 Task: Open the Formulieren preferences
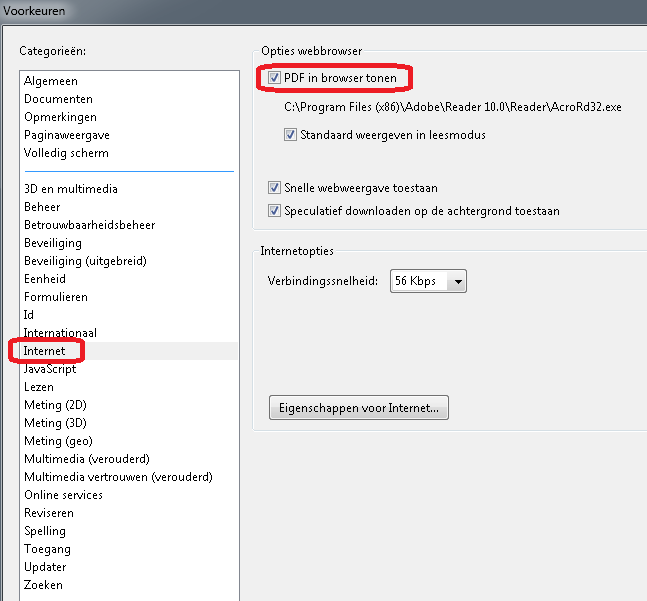(56, 297)
